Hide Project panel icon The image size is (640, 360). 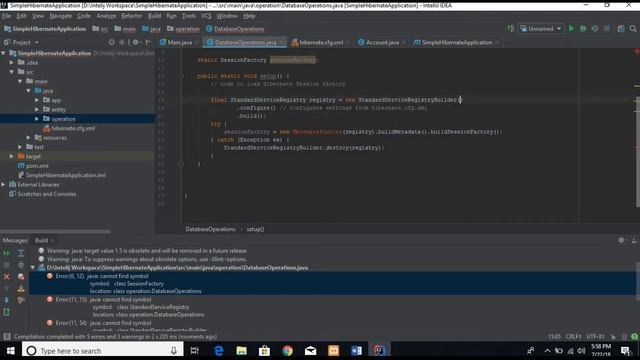(x=149, y=42)
